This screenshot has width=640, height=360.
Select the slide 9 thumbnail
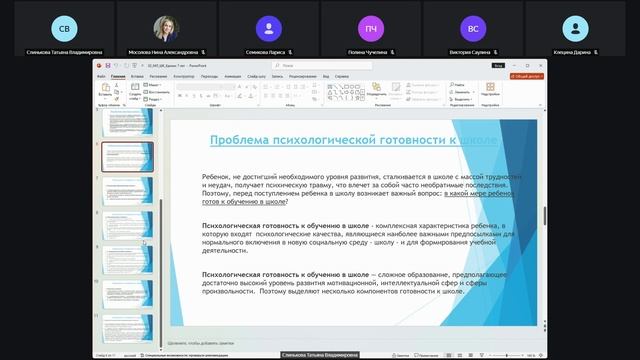(128, 260)
